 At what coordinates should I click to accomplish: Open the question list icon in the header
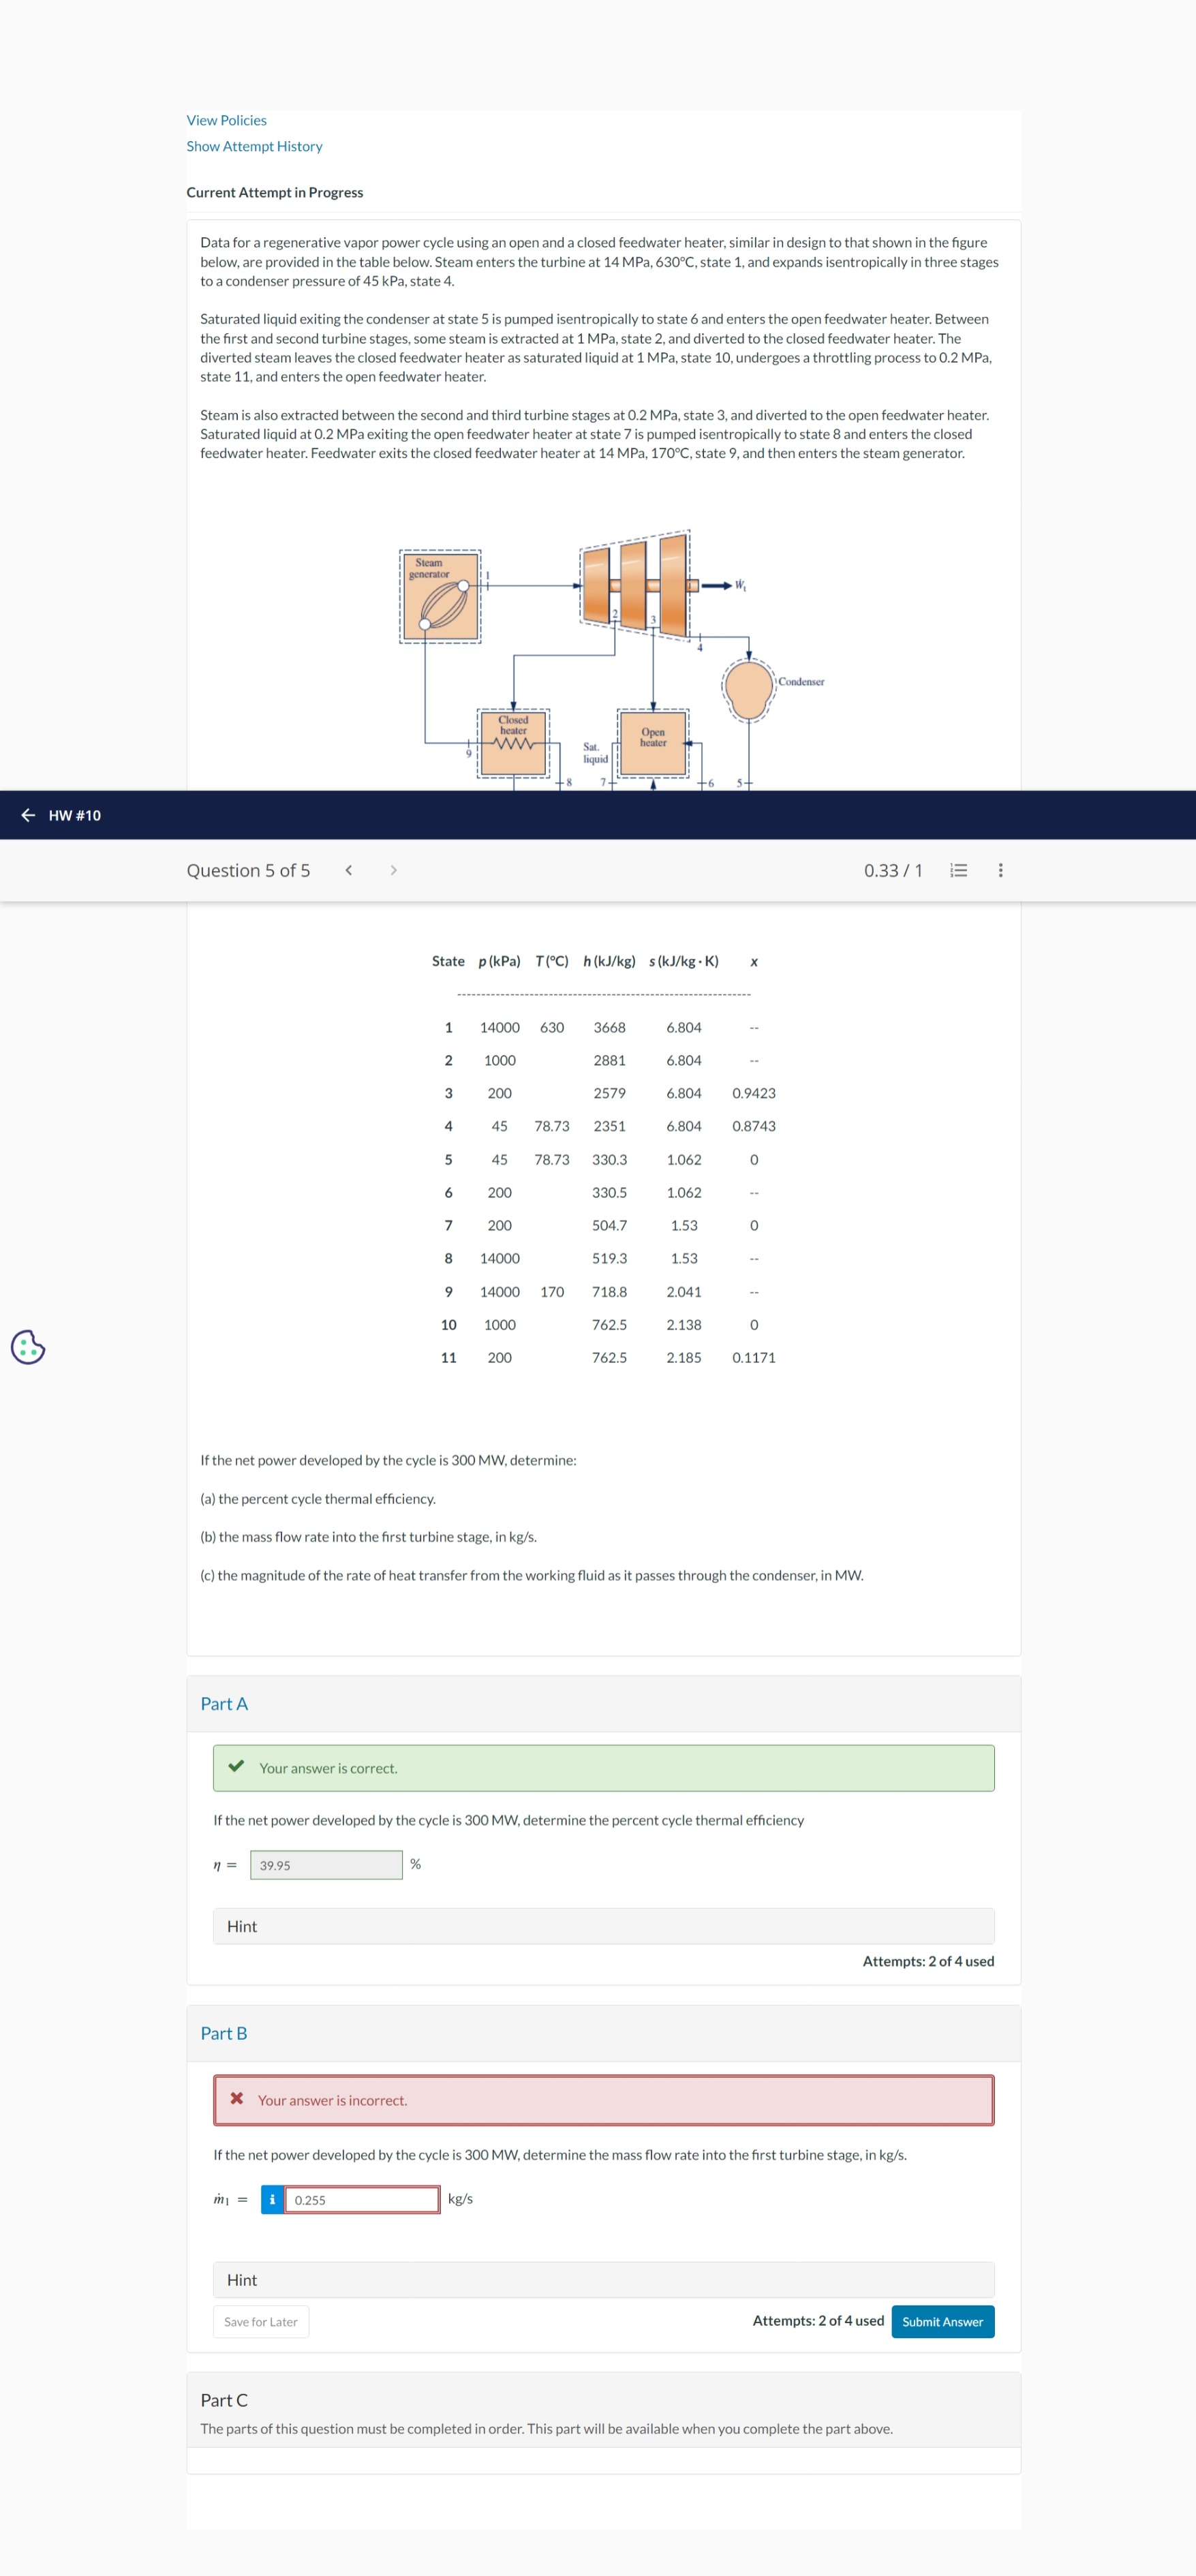pos(957,870)
